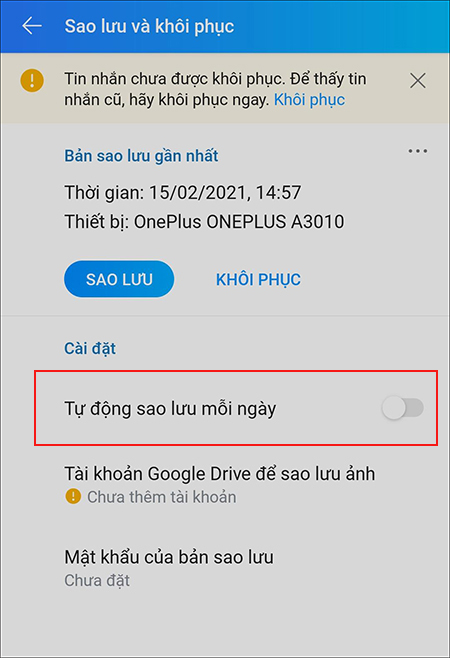Click the large yellow warning icon in banner

pos(32,80)
